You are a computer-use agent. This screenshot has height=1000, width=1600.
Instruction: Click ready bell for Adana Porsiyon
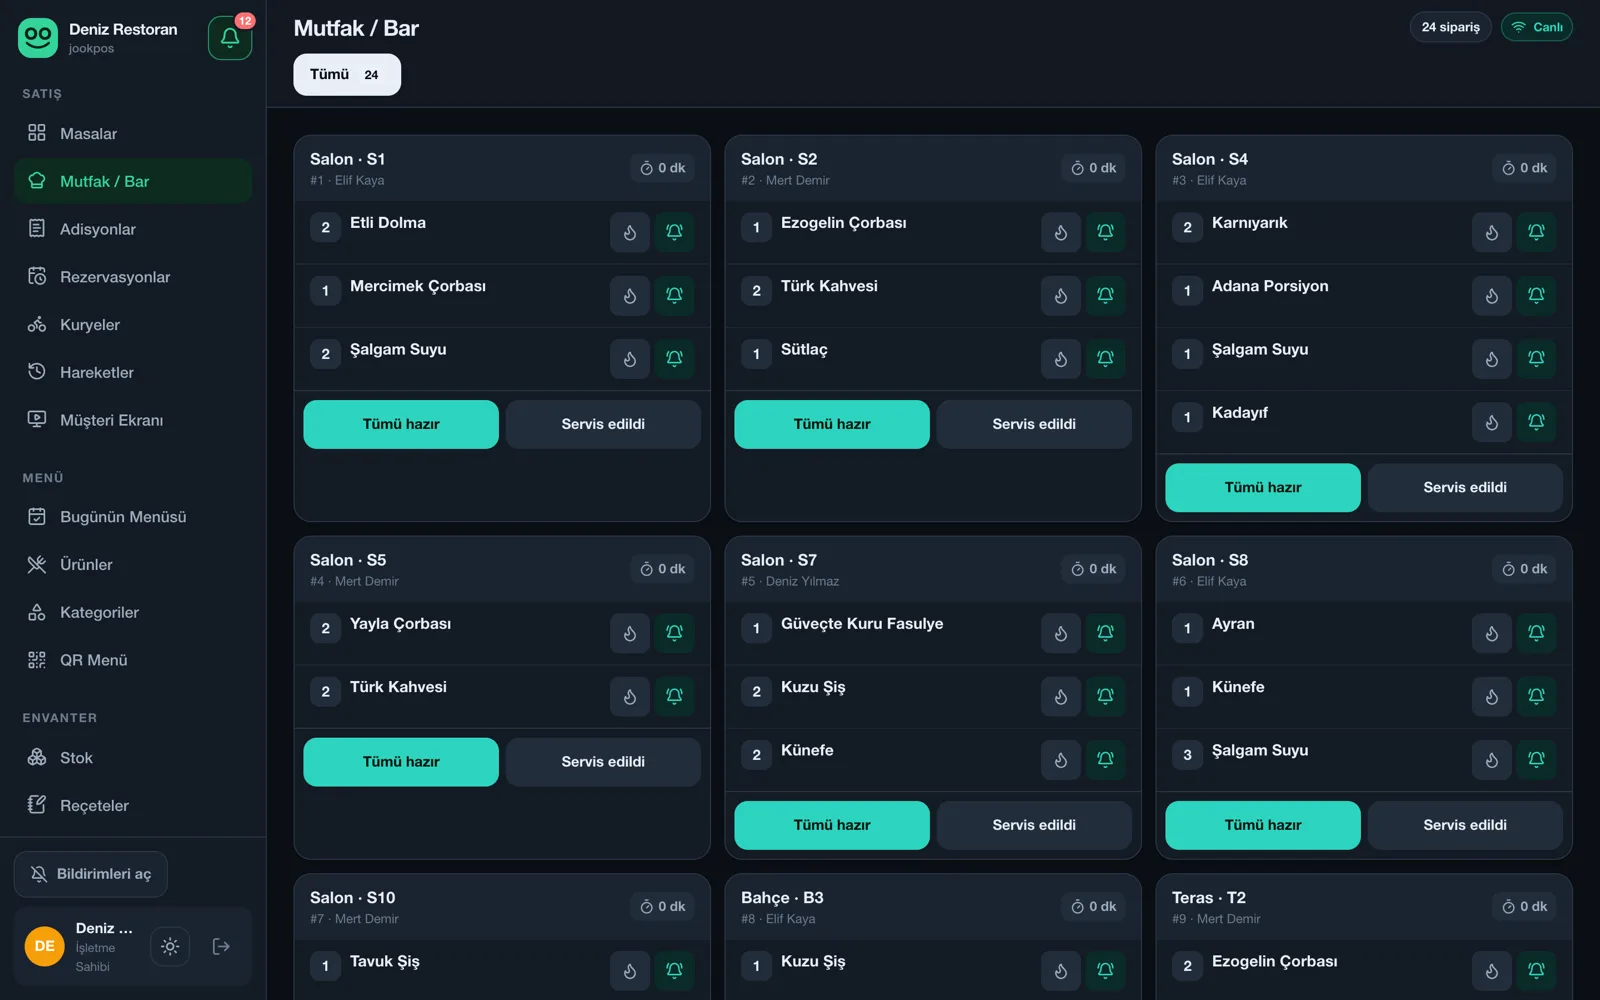1537,296
